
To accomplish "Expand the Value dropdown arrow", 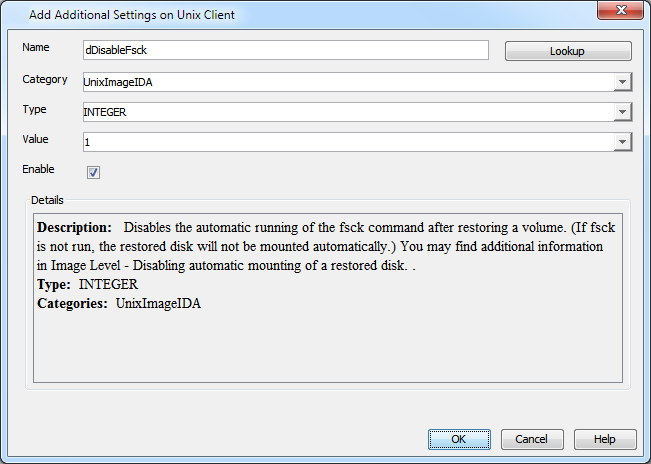I will click(623, 142).
